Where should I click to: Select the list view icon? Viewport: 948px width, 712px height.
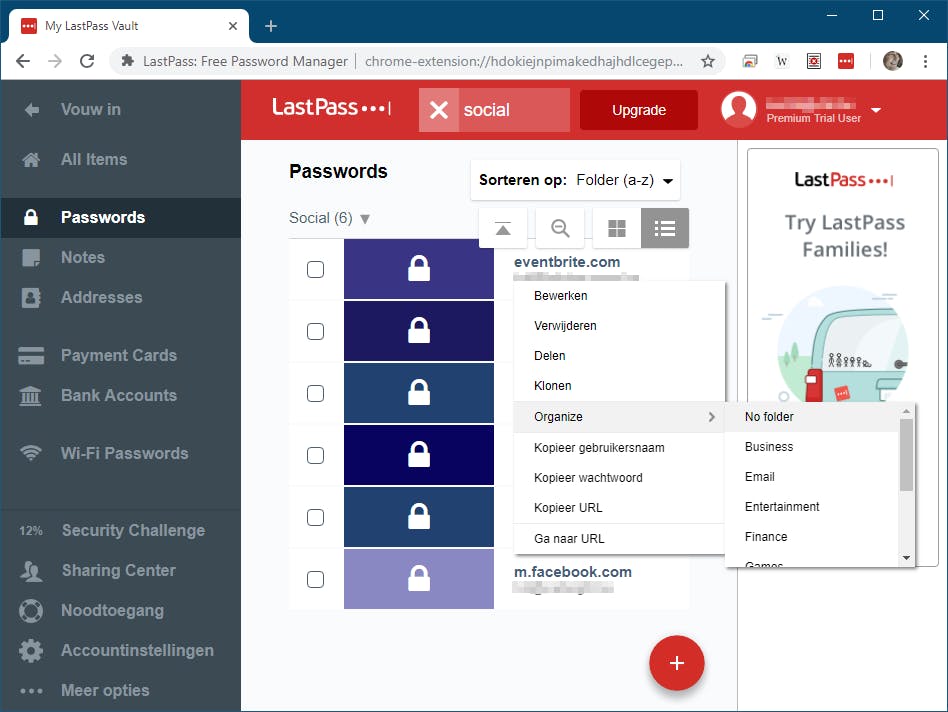pos(664,228)
